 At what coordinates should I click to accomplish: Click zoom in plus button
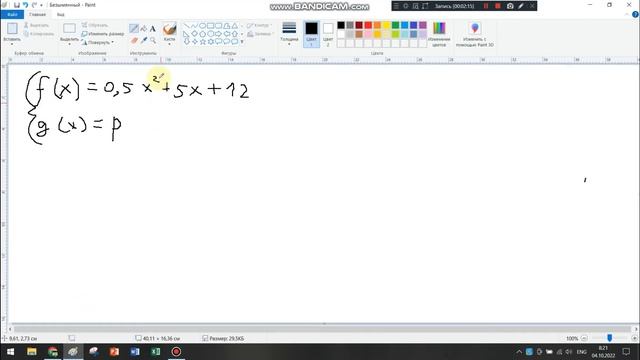(634, 338)
